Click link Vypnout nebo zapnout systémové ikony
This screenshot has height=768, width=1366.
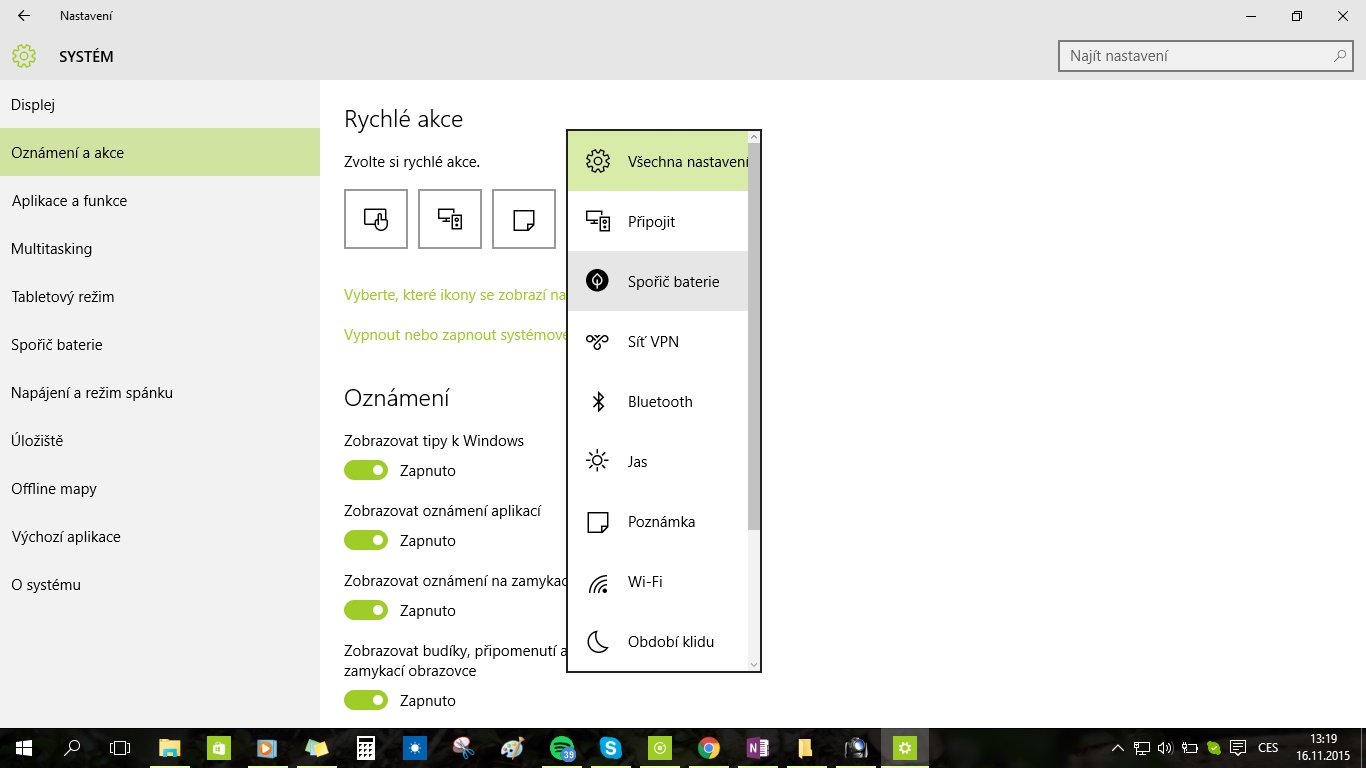click(x=455, y=334)
